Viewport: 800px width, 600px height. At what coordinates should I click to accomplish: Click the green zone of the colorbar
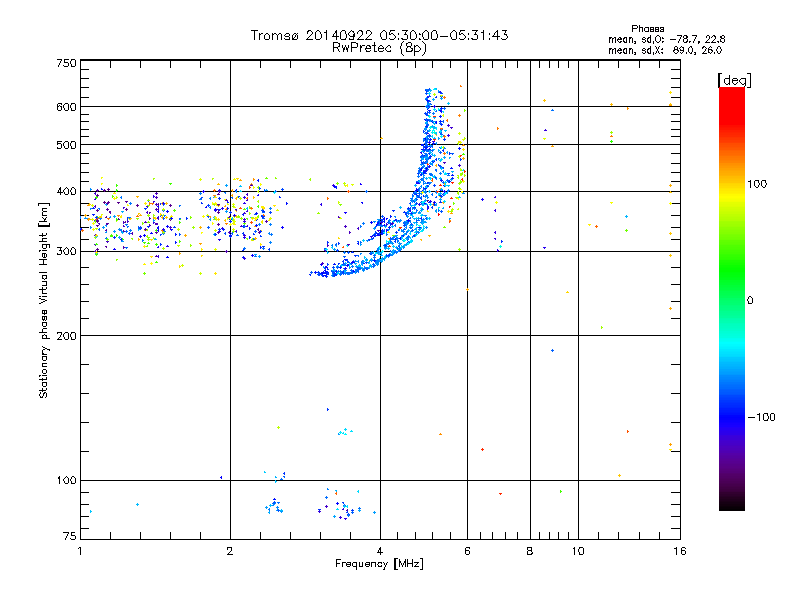pos(732,270)
